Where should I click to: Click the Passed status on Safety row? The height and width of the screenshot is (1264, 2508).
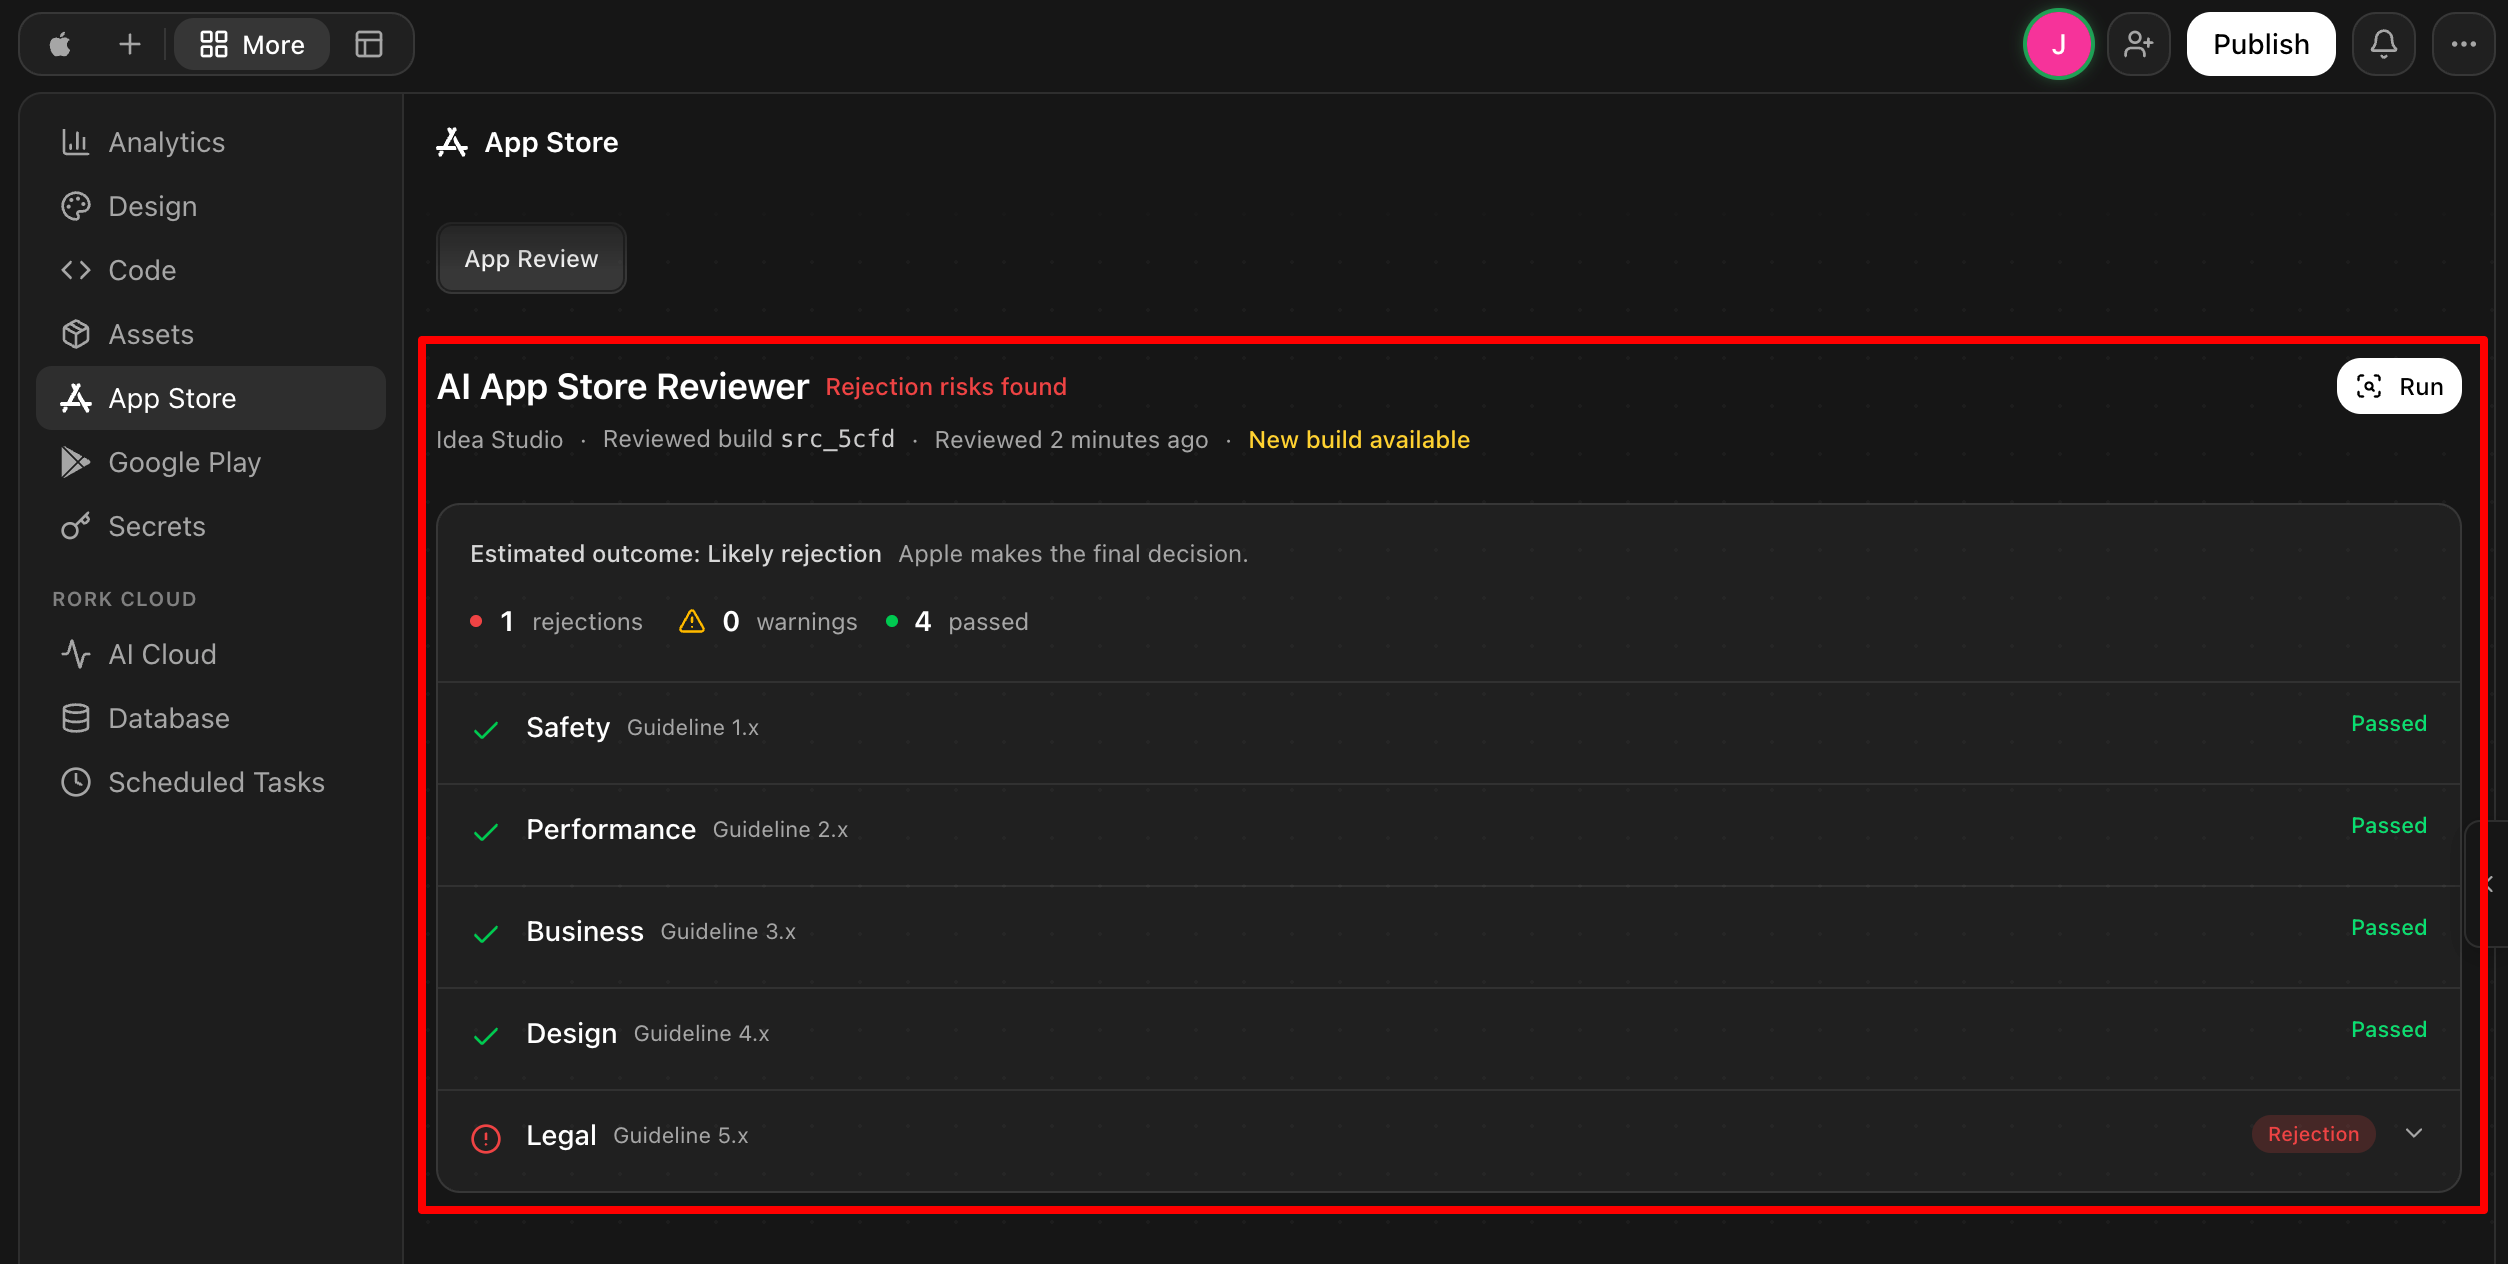pyautogui.click(x=2389, y=723)
